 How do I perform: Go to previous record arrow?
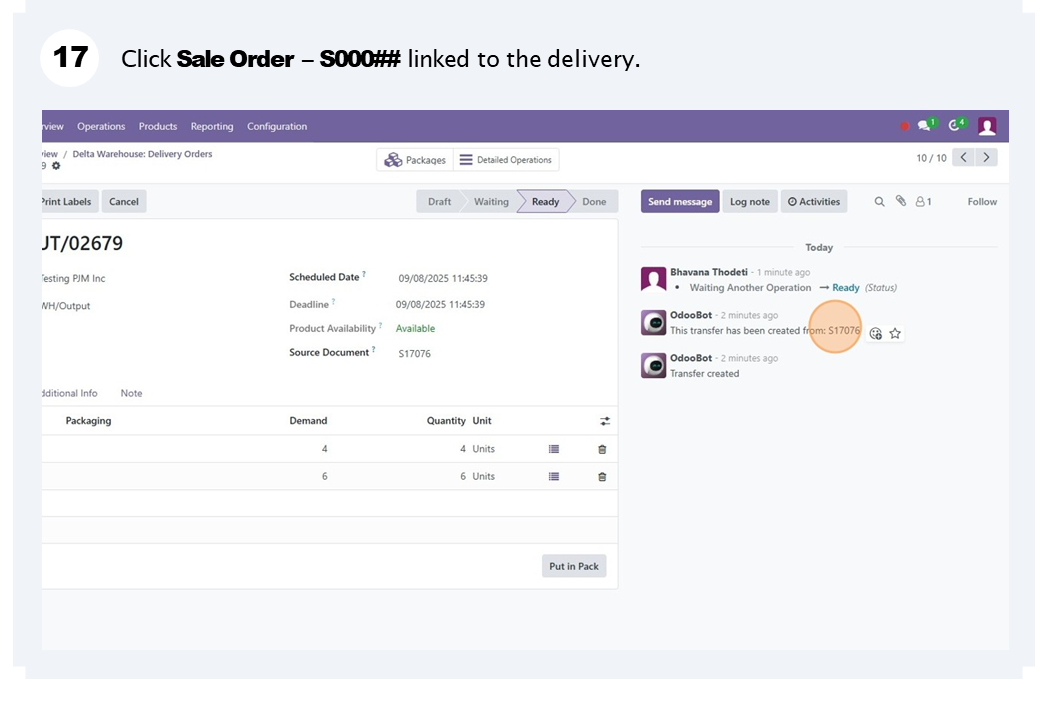[x=964, y=158]
